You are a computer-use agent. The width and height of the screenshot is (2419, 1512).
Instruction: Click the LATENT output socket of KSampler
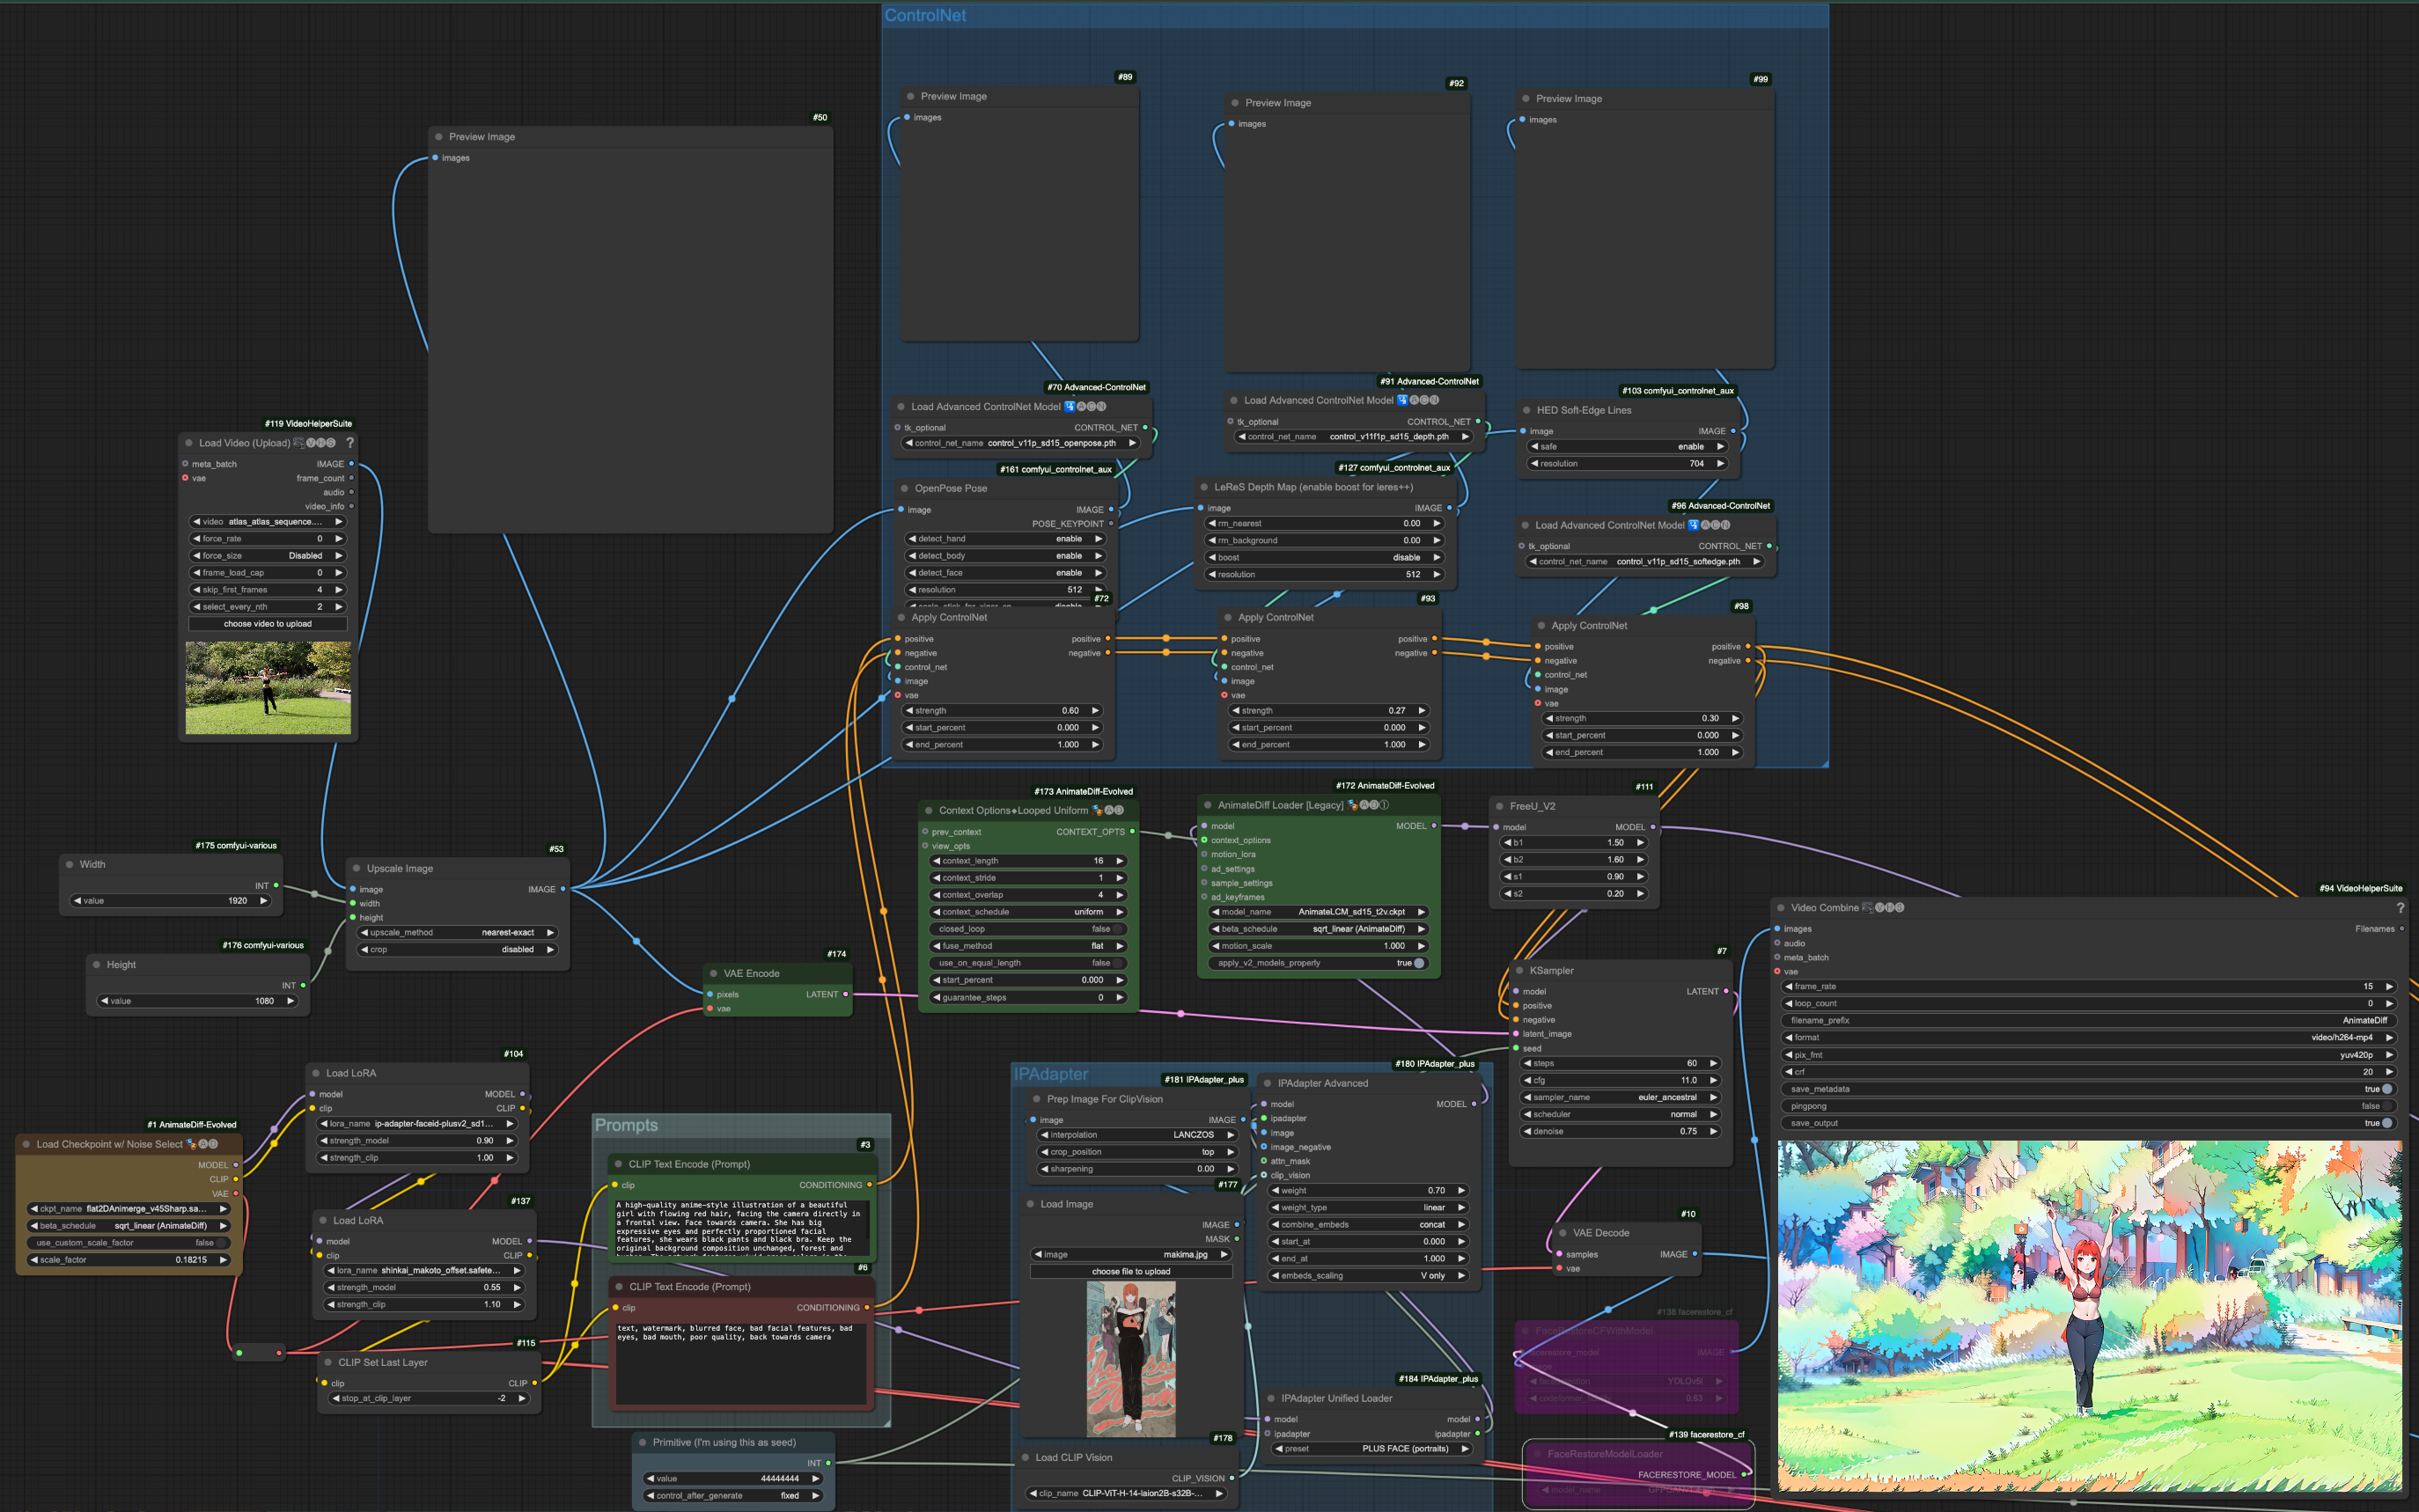pos(1725,992)
